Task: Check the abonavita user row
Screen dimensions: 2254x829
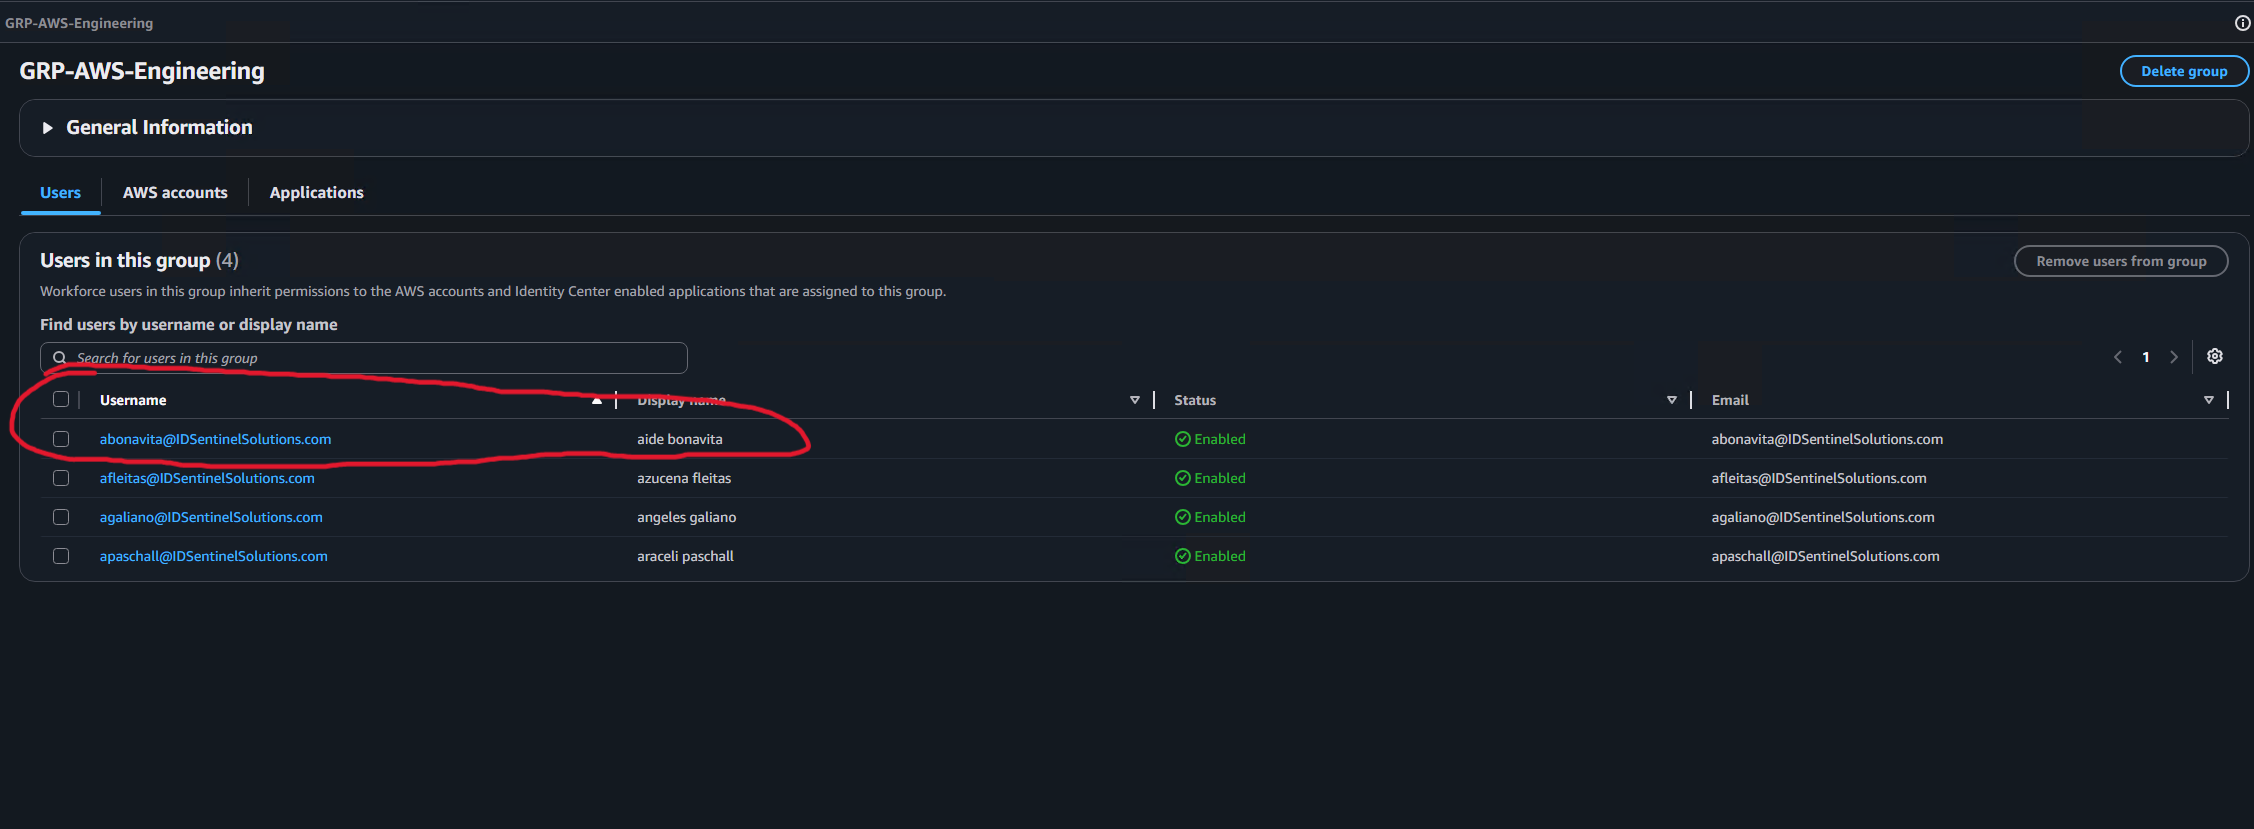Action: (61, 439)
